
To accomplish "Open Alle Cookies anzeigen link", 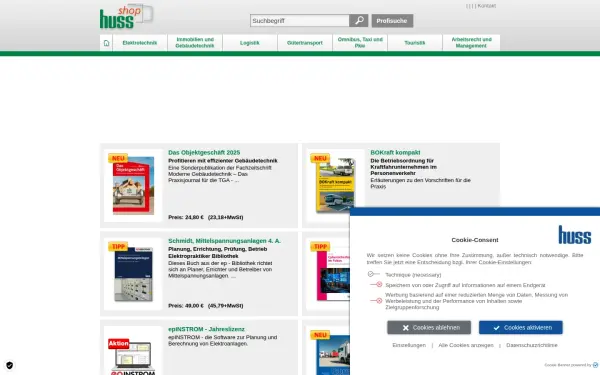I will (466, 345).
